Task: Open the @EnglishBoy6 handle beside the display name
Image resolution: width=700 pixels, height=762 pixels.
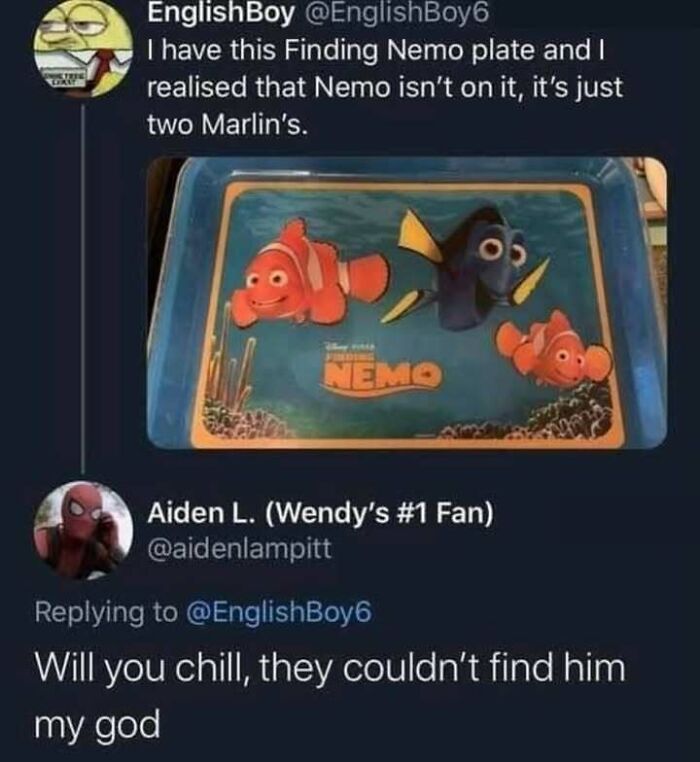Action: (x=396, y=14)
